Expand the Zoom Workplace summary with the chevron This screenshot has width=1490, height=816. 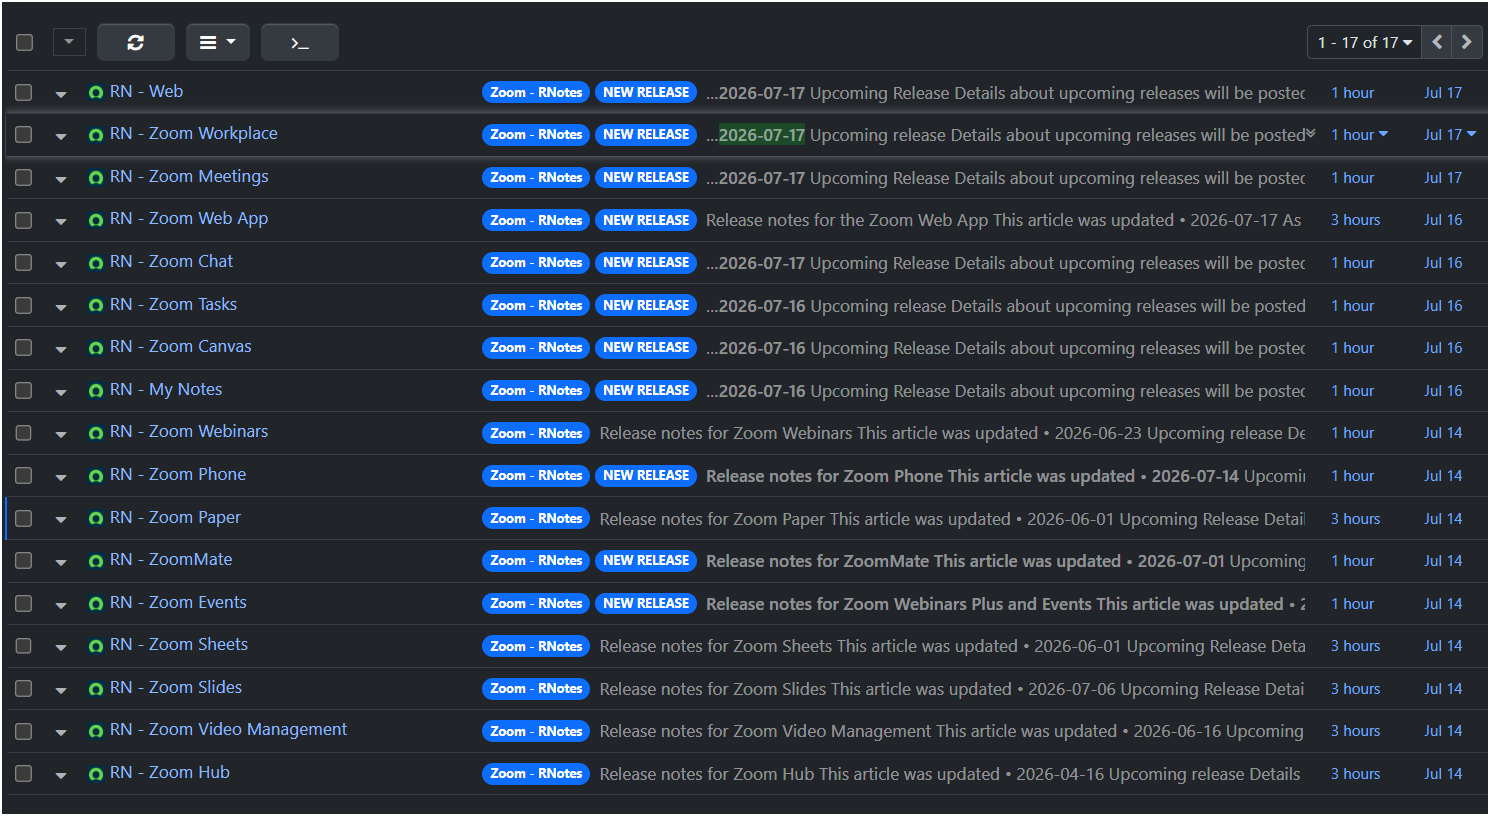(x=1310, y=134)
